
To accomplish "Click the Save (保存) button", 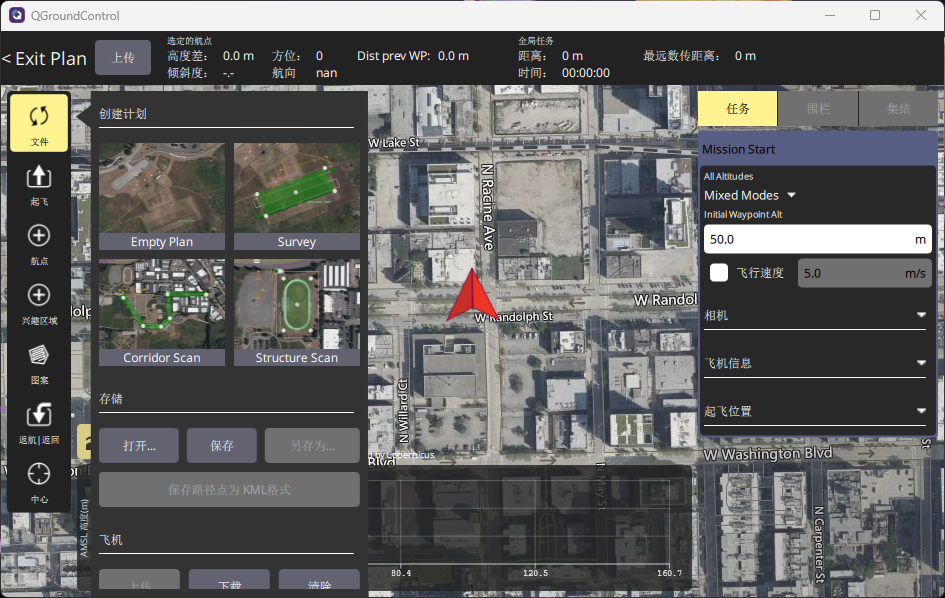I will (222, 445).
